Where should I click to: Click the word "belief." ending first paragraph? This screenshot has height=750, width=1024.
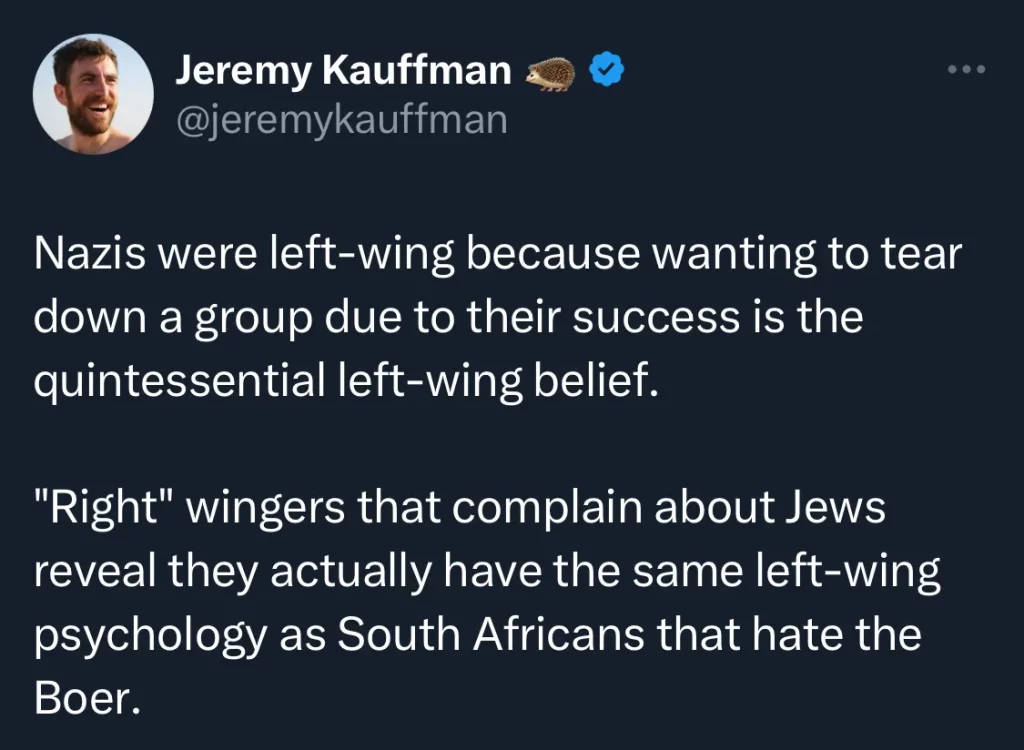pos(596,380)
